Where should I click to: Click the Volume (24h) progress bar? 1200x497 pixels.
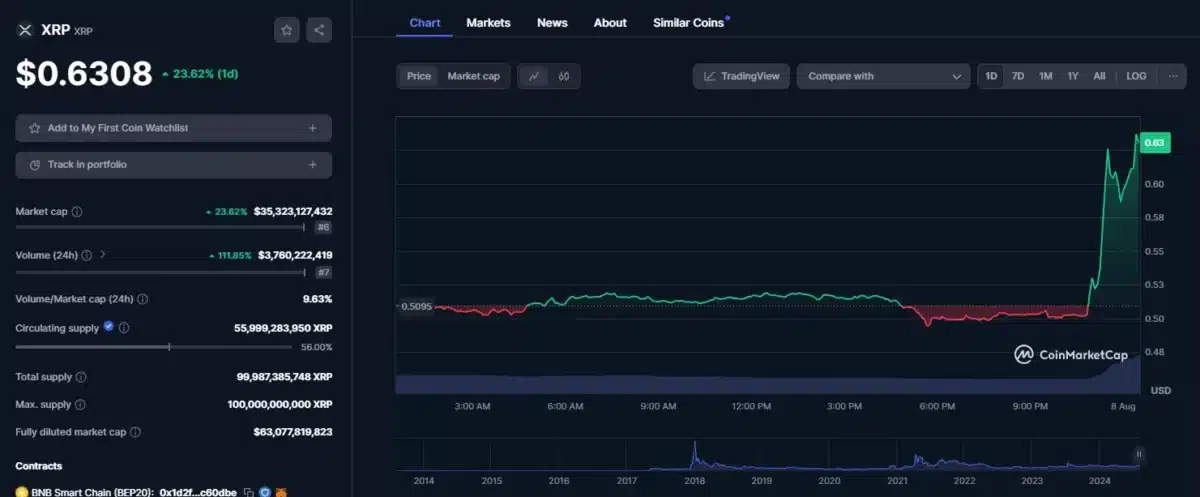click(x=160, y=271)
